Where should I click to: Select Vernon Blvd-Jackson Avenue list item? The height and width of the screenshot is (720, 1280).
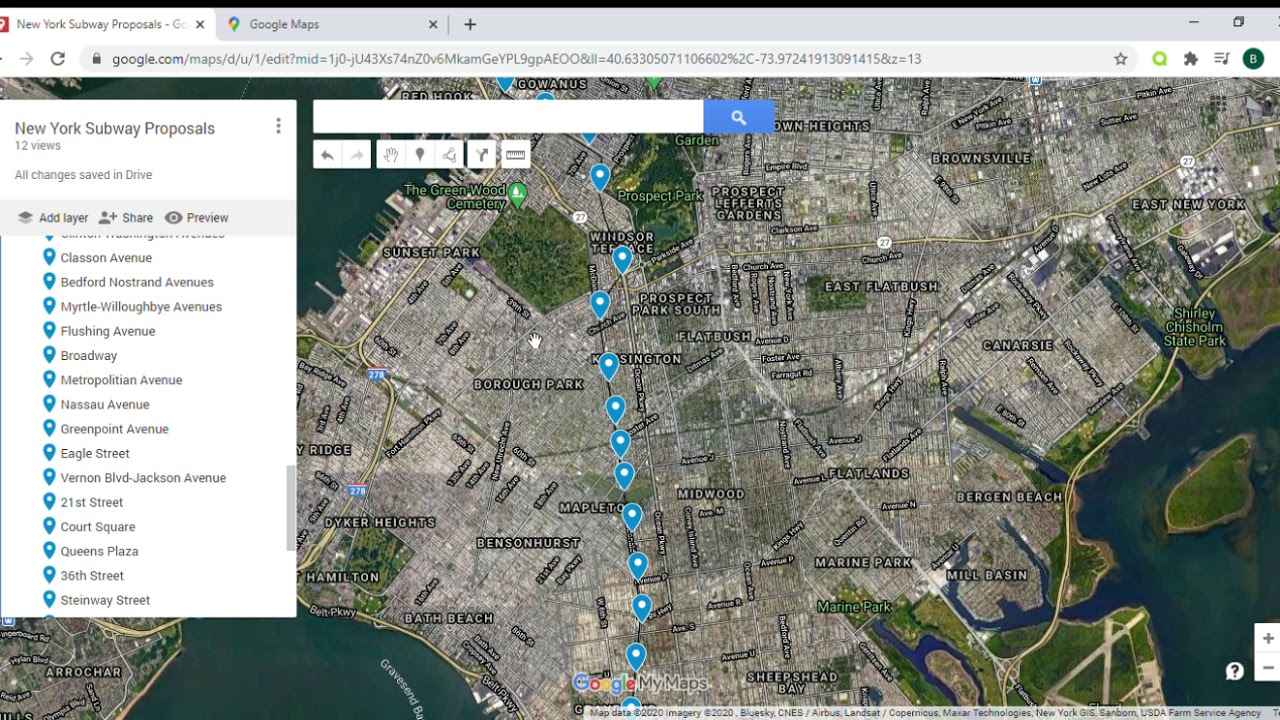[143, 478]
